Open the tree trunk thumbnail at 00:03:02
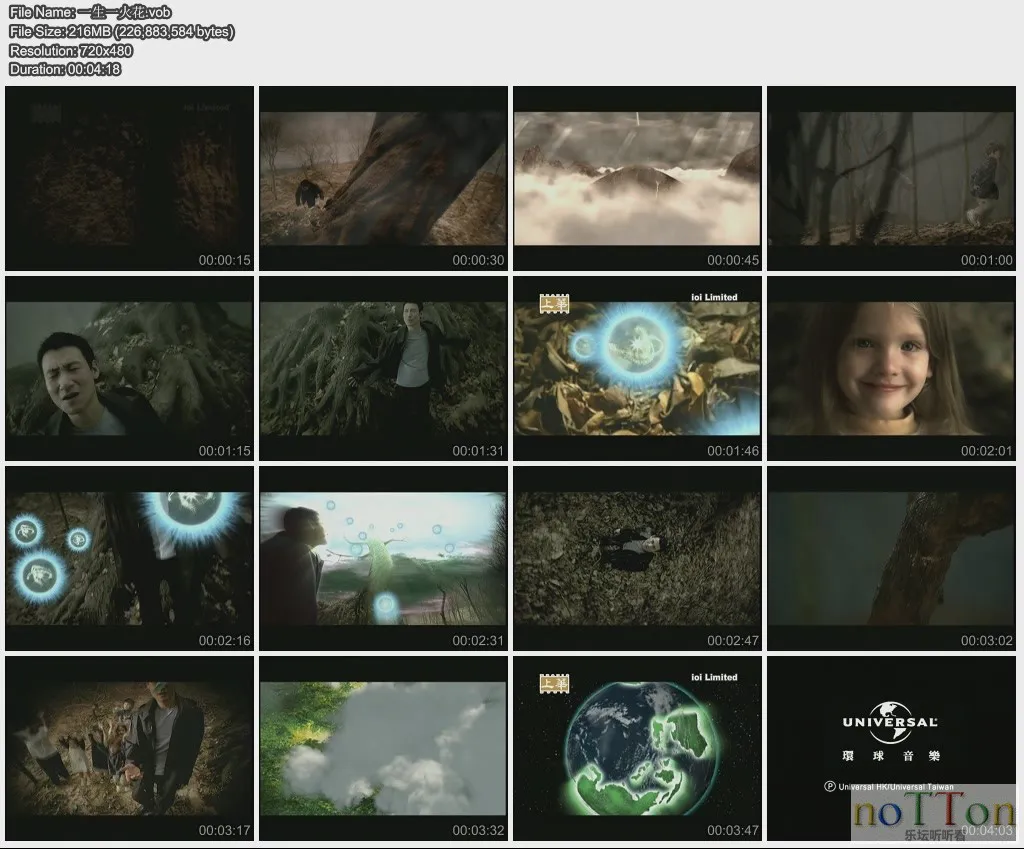 [x=891, y=558]
